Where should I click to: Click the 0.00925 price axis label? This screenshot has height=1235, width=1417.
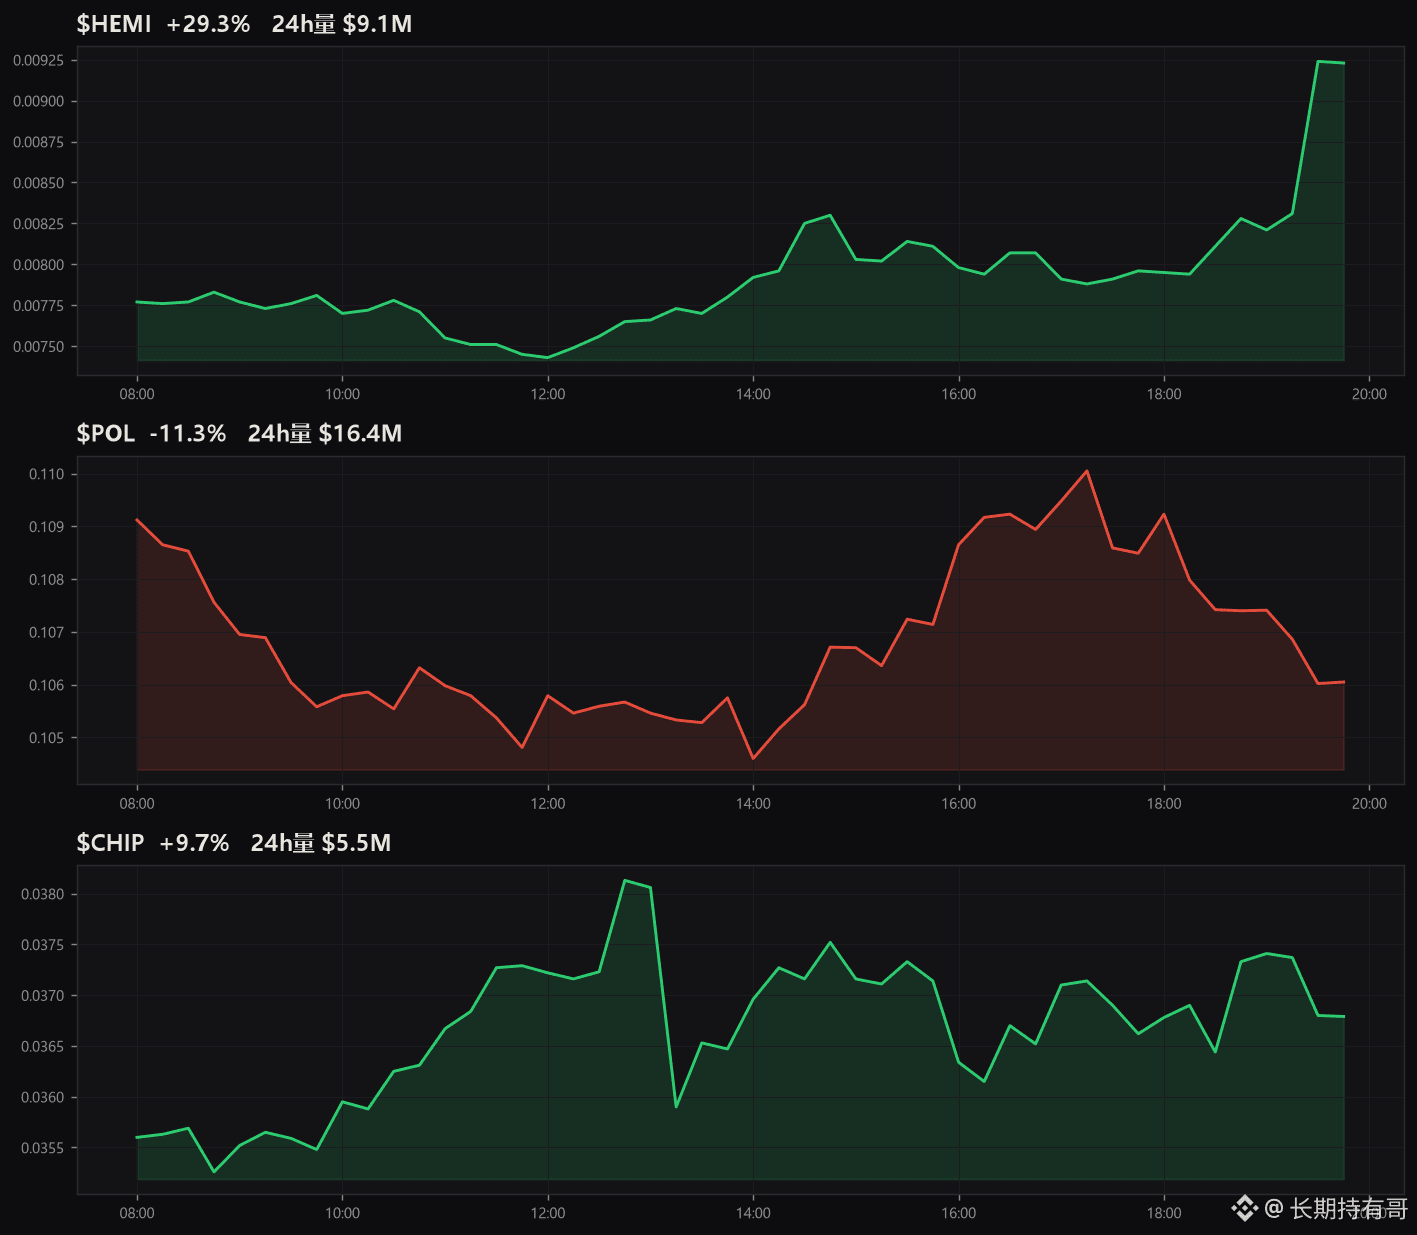click(x=38, y=61)
